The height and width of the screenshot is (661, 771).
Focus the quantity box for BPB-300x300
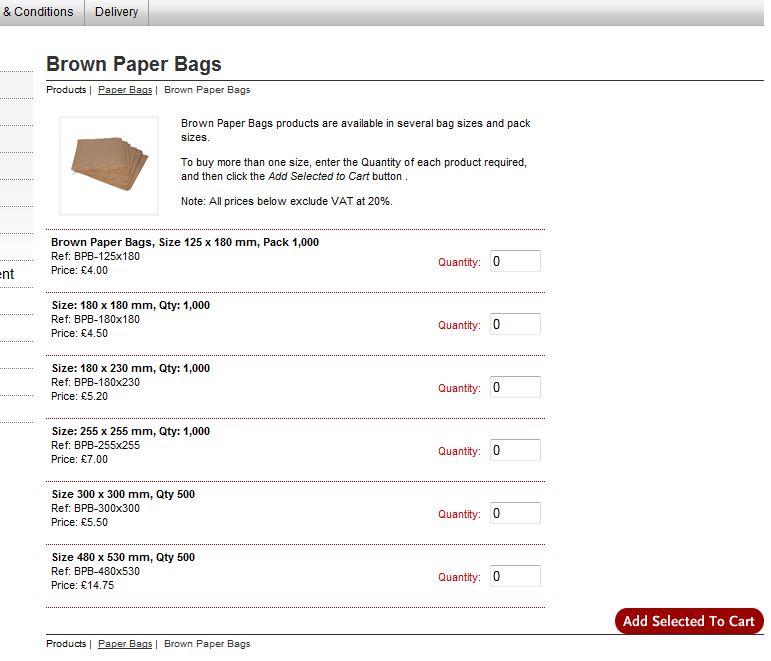(x=515, y=513)
